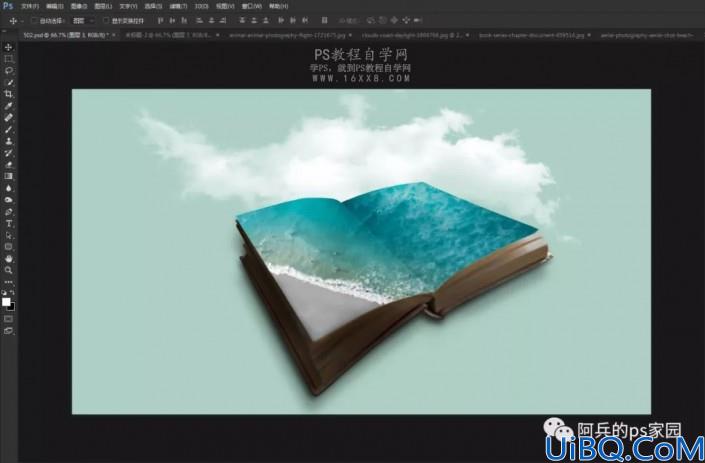Change the screen mode
This screenshot has width=705, height=463.
point(8,331)
